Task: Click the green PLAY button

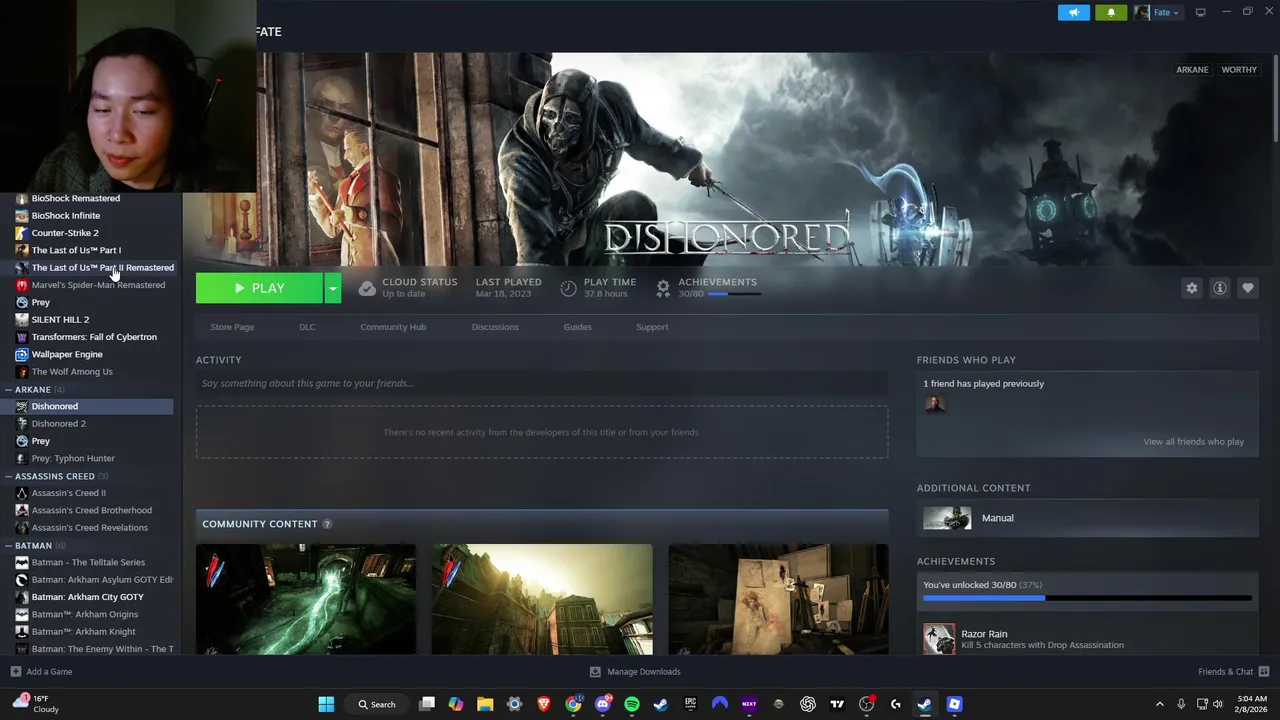Action: (x=259, y=288)
